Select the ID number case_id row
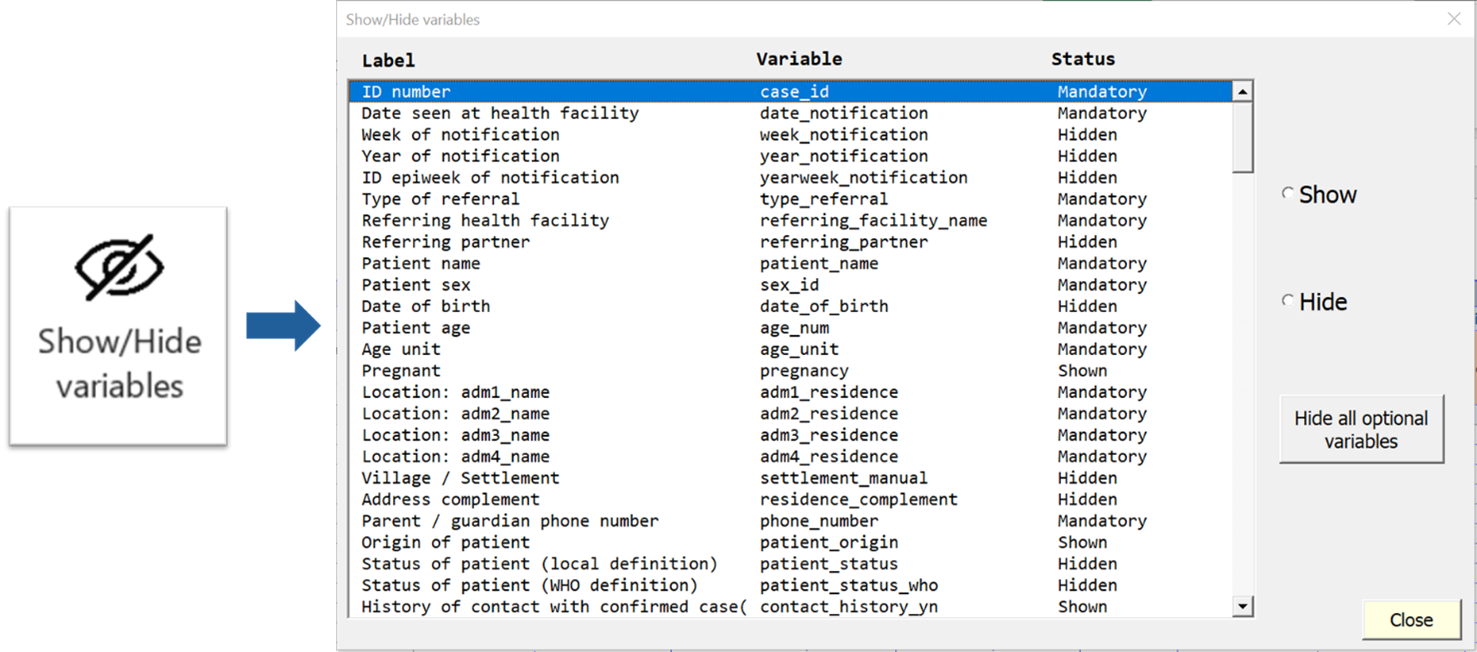Viewport: 1477px width, 652px height. click(x=791, y=92)
